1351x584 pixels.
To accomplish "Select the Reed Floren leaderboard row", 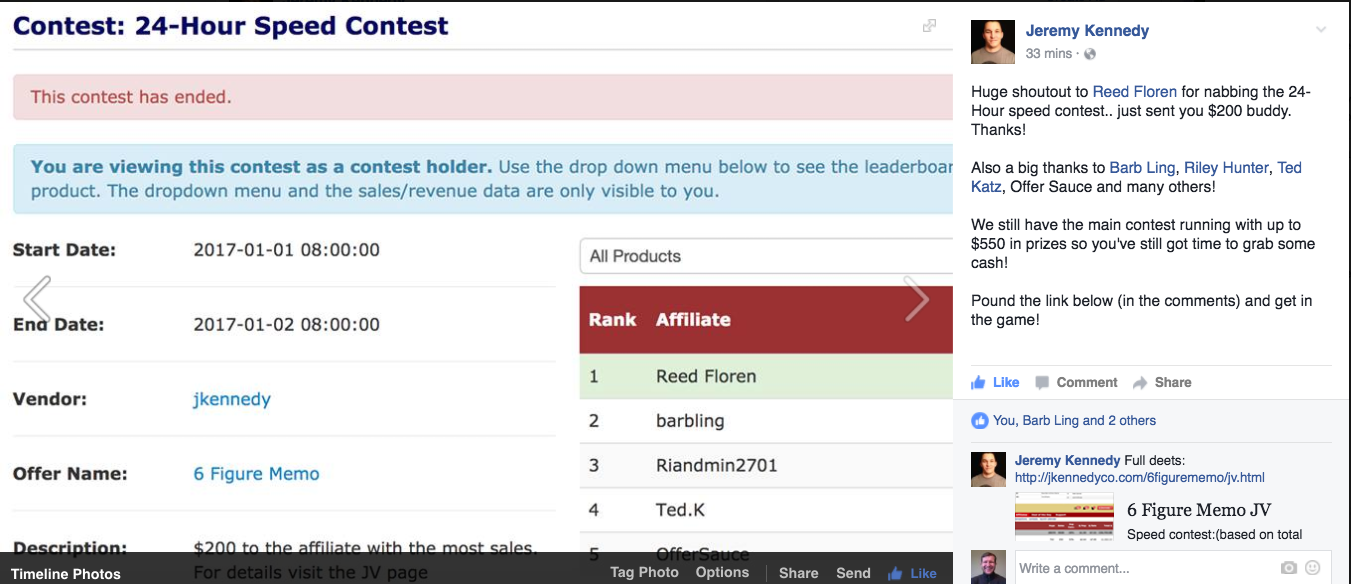I will (766, 376).
